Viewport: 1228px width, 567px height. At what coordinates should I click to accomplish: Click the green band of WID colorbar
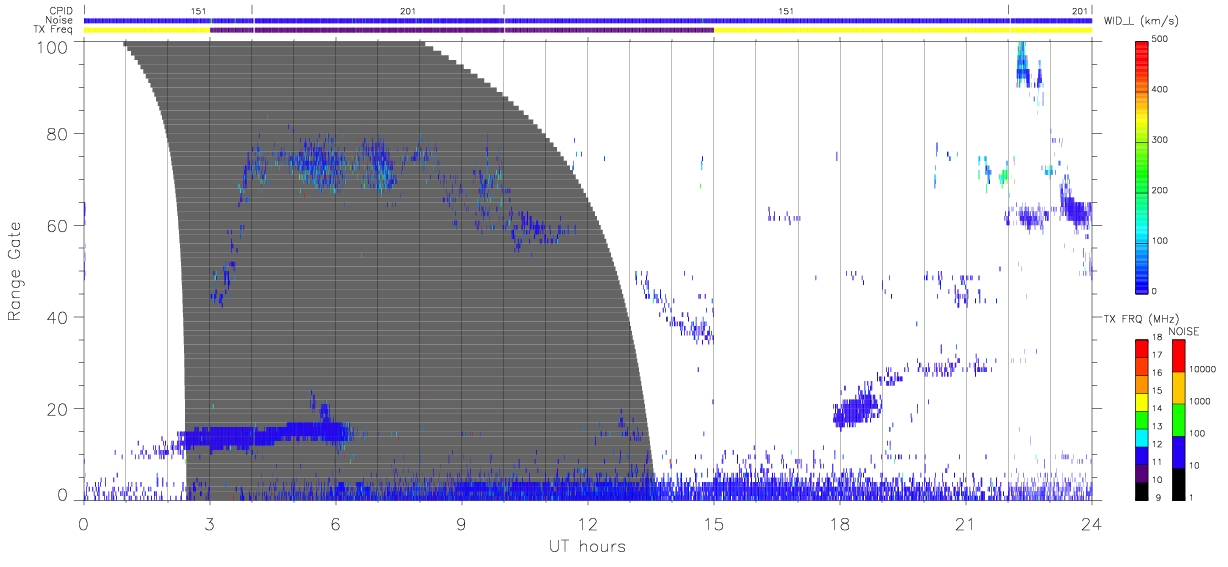point(1142,170)
